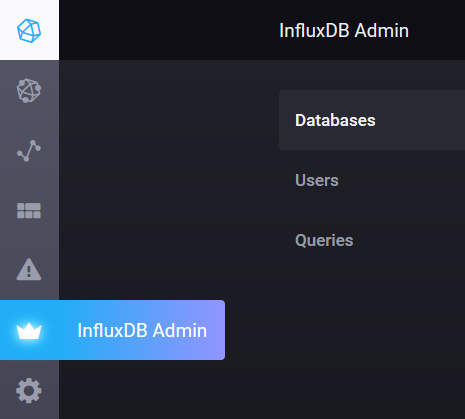Click the highlighted blue-purple sidebar menu item
Image resolution: width=465 pixels, height=419 pixels.
click(112, 330)
